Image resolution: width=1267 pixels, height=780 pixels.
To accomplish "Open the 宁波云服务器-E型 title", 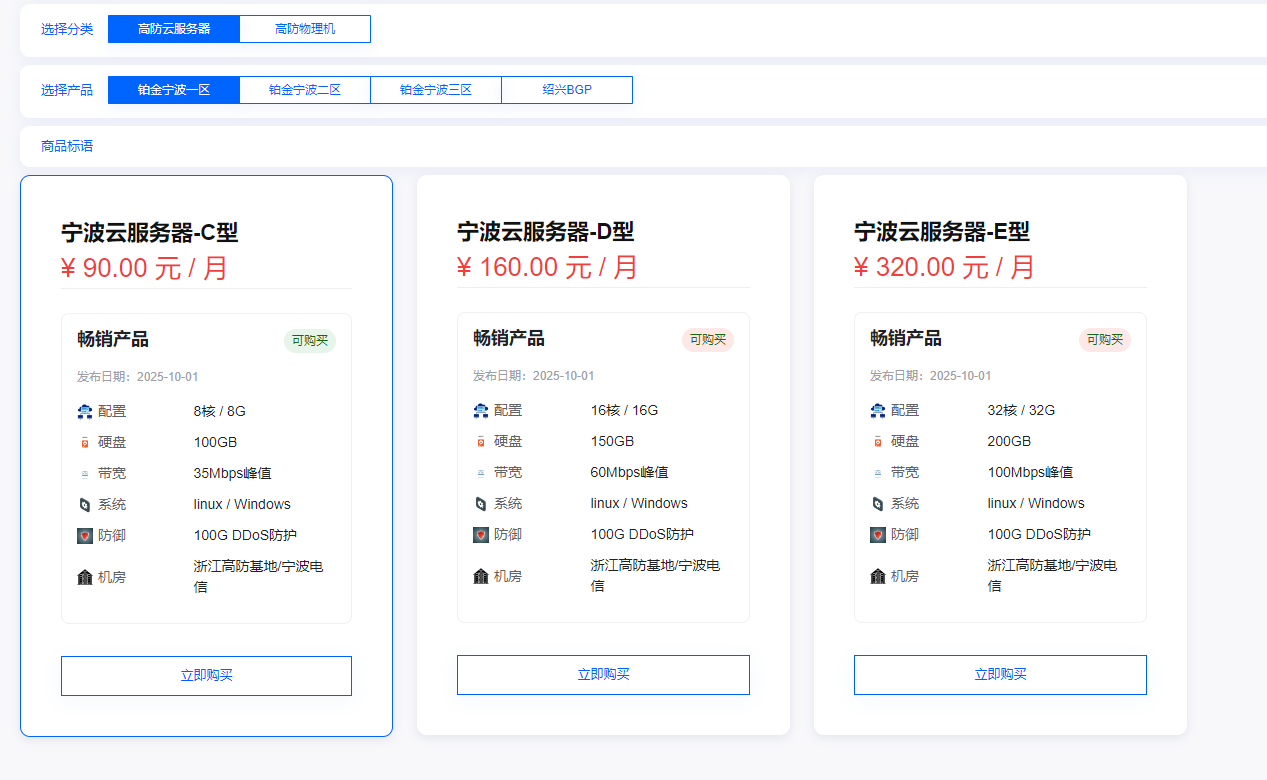I will tap(941, 232).
